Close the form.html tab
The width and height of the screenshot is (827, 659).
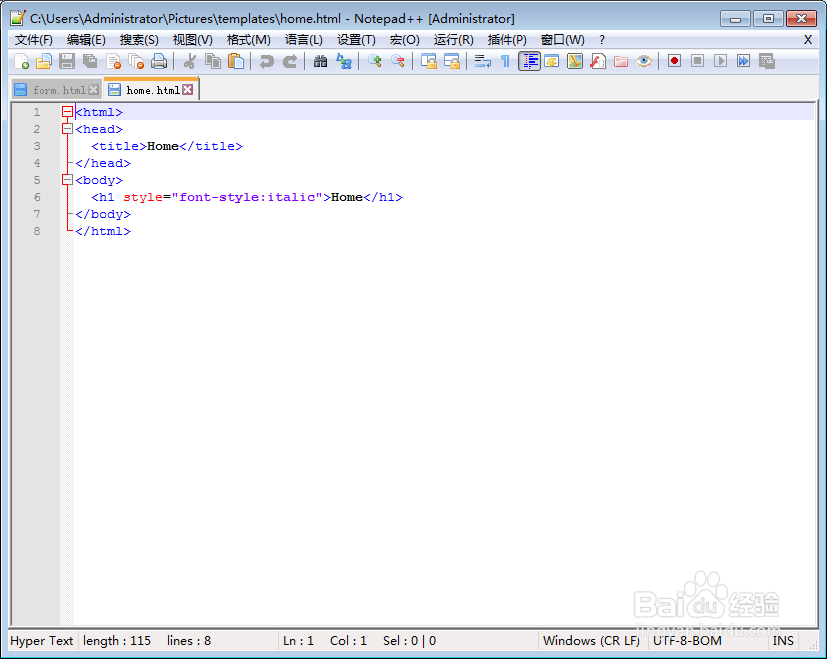[94, 90]
